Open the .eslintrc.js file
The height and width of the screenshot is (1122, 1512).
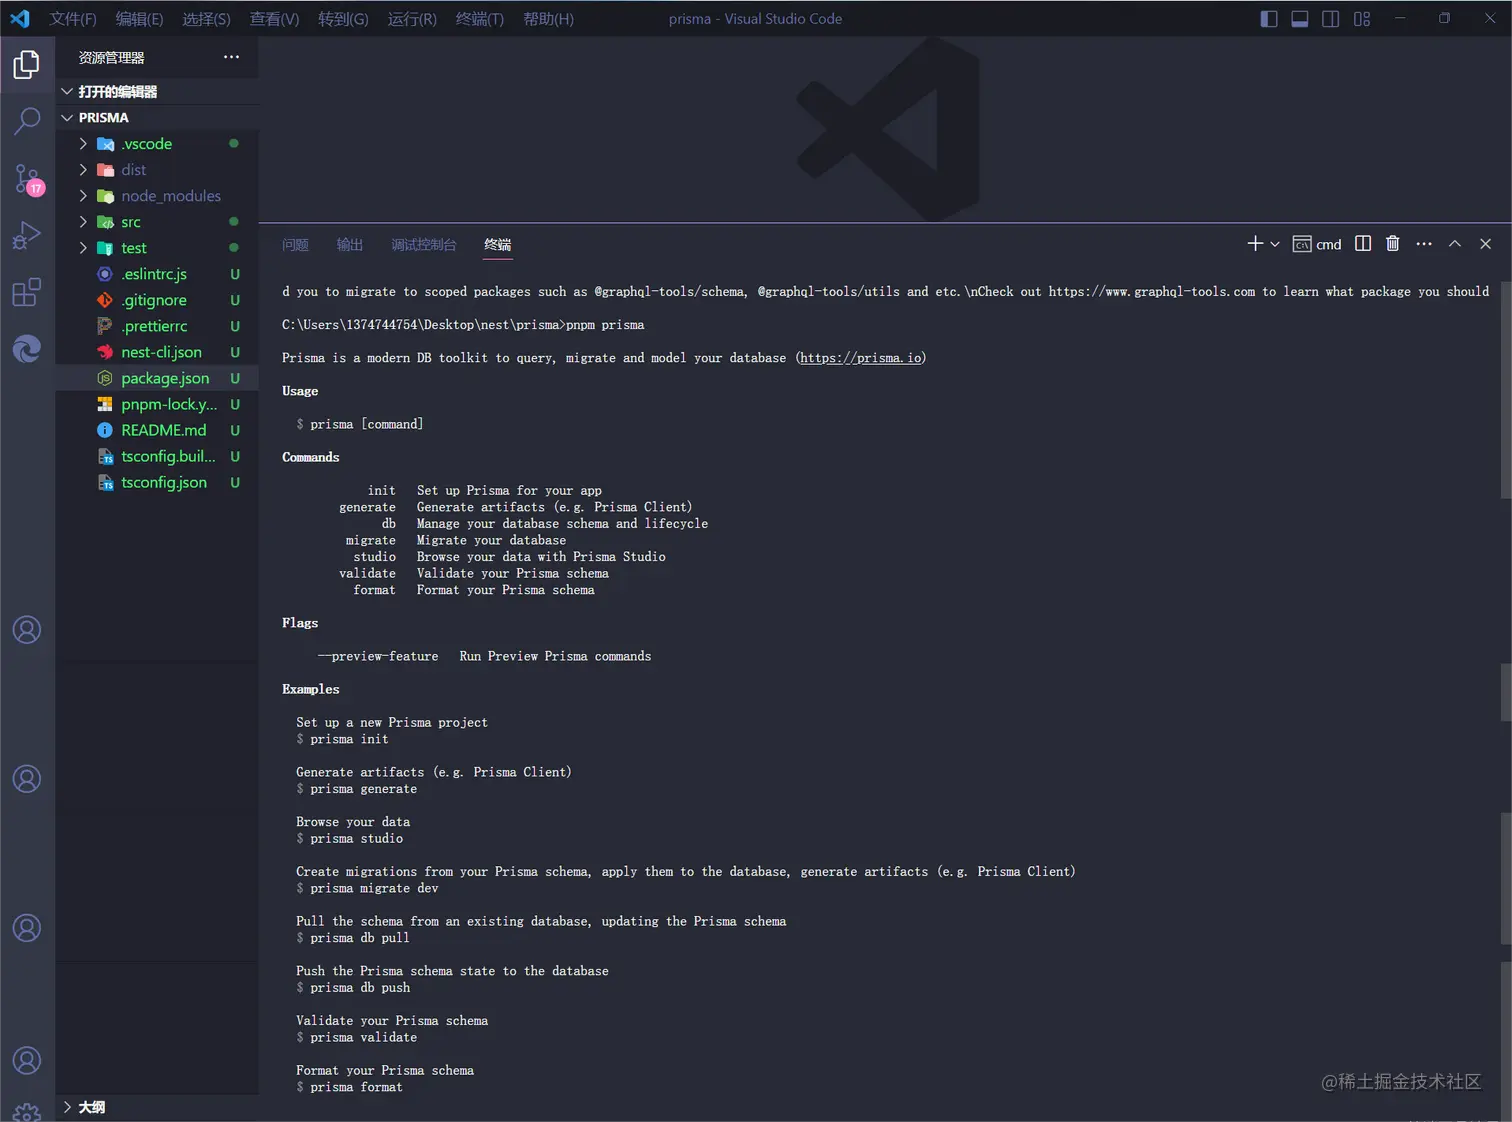point(157,274)
